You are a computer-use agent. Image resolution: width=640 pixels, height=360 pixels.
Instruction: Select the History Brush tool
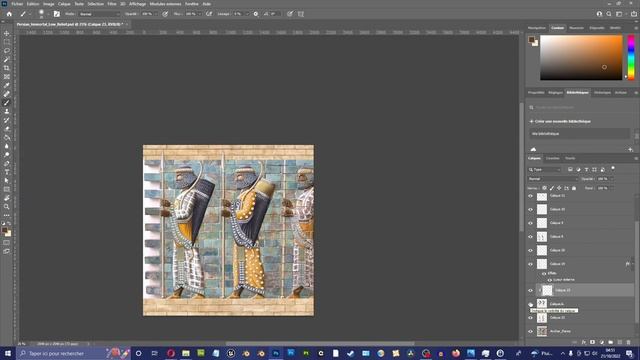[7, 120]
